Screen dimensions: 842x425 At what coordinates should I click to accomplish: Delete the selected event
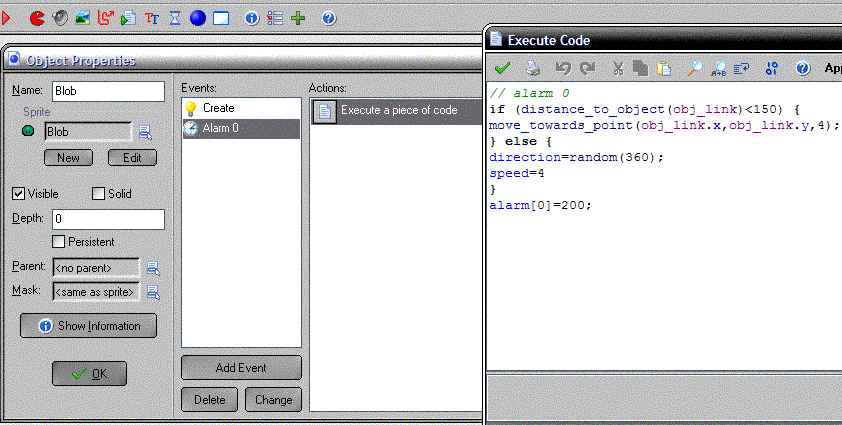pyautogui.click(x=209, y=400)
